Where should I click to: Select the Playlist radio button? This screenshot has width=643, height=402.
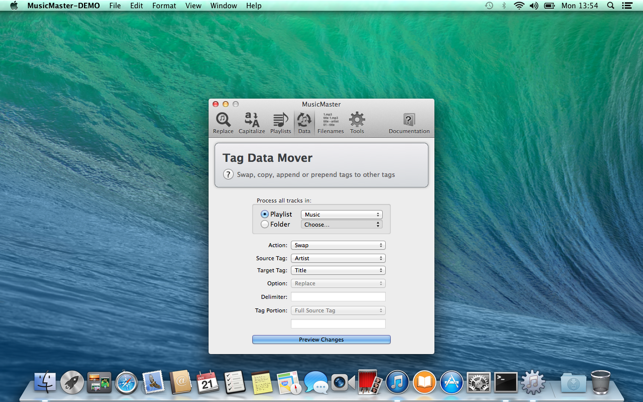point(264,214)
